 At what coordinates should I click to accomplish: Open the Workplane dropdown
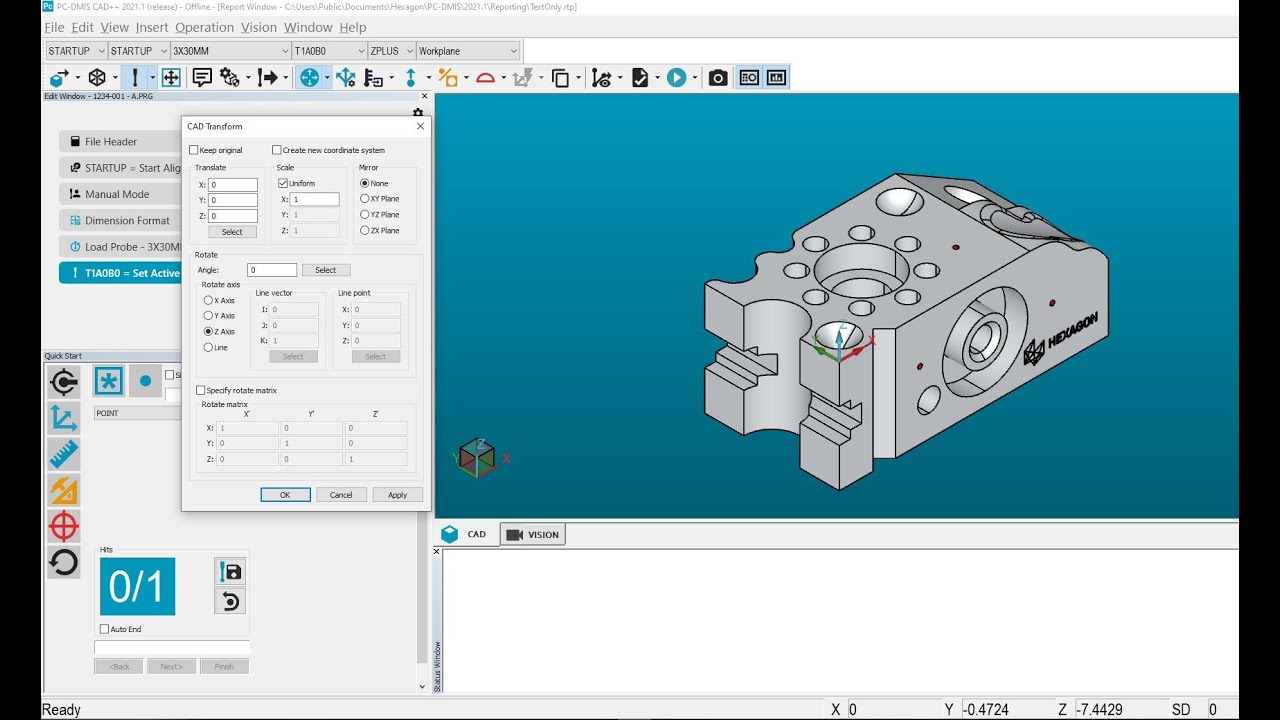[x=469, y=50]
